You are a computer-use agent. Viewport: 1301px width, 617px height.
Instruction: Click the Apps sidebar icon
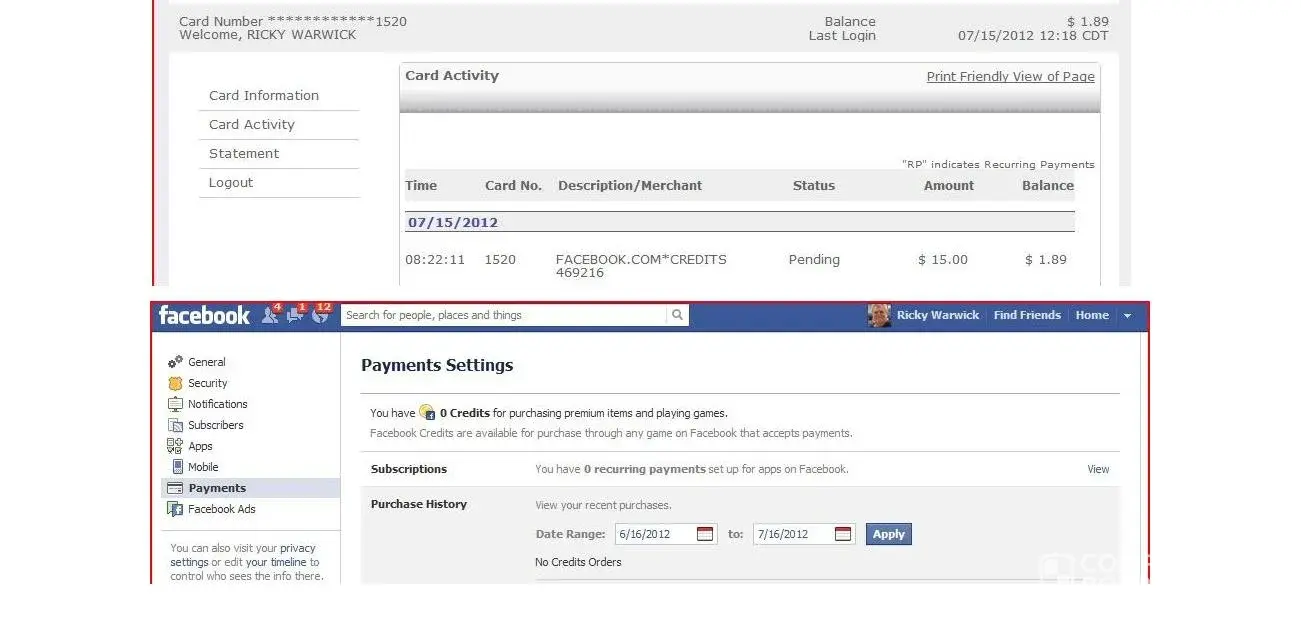tap(175, 446)
